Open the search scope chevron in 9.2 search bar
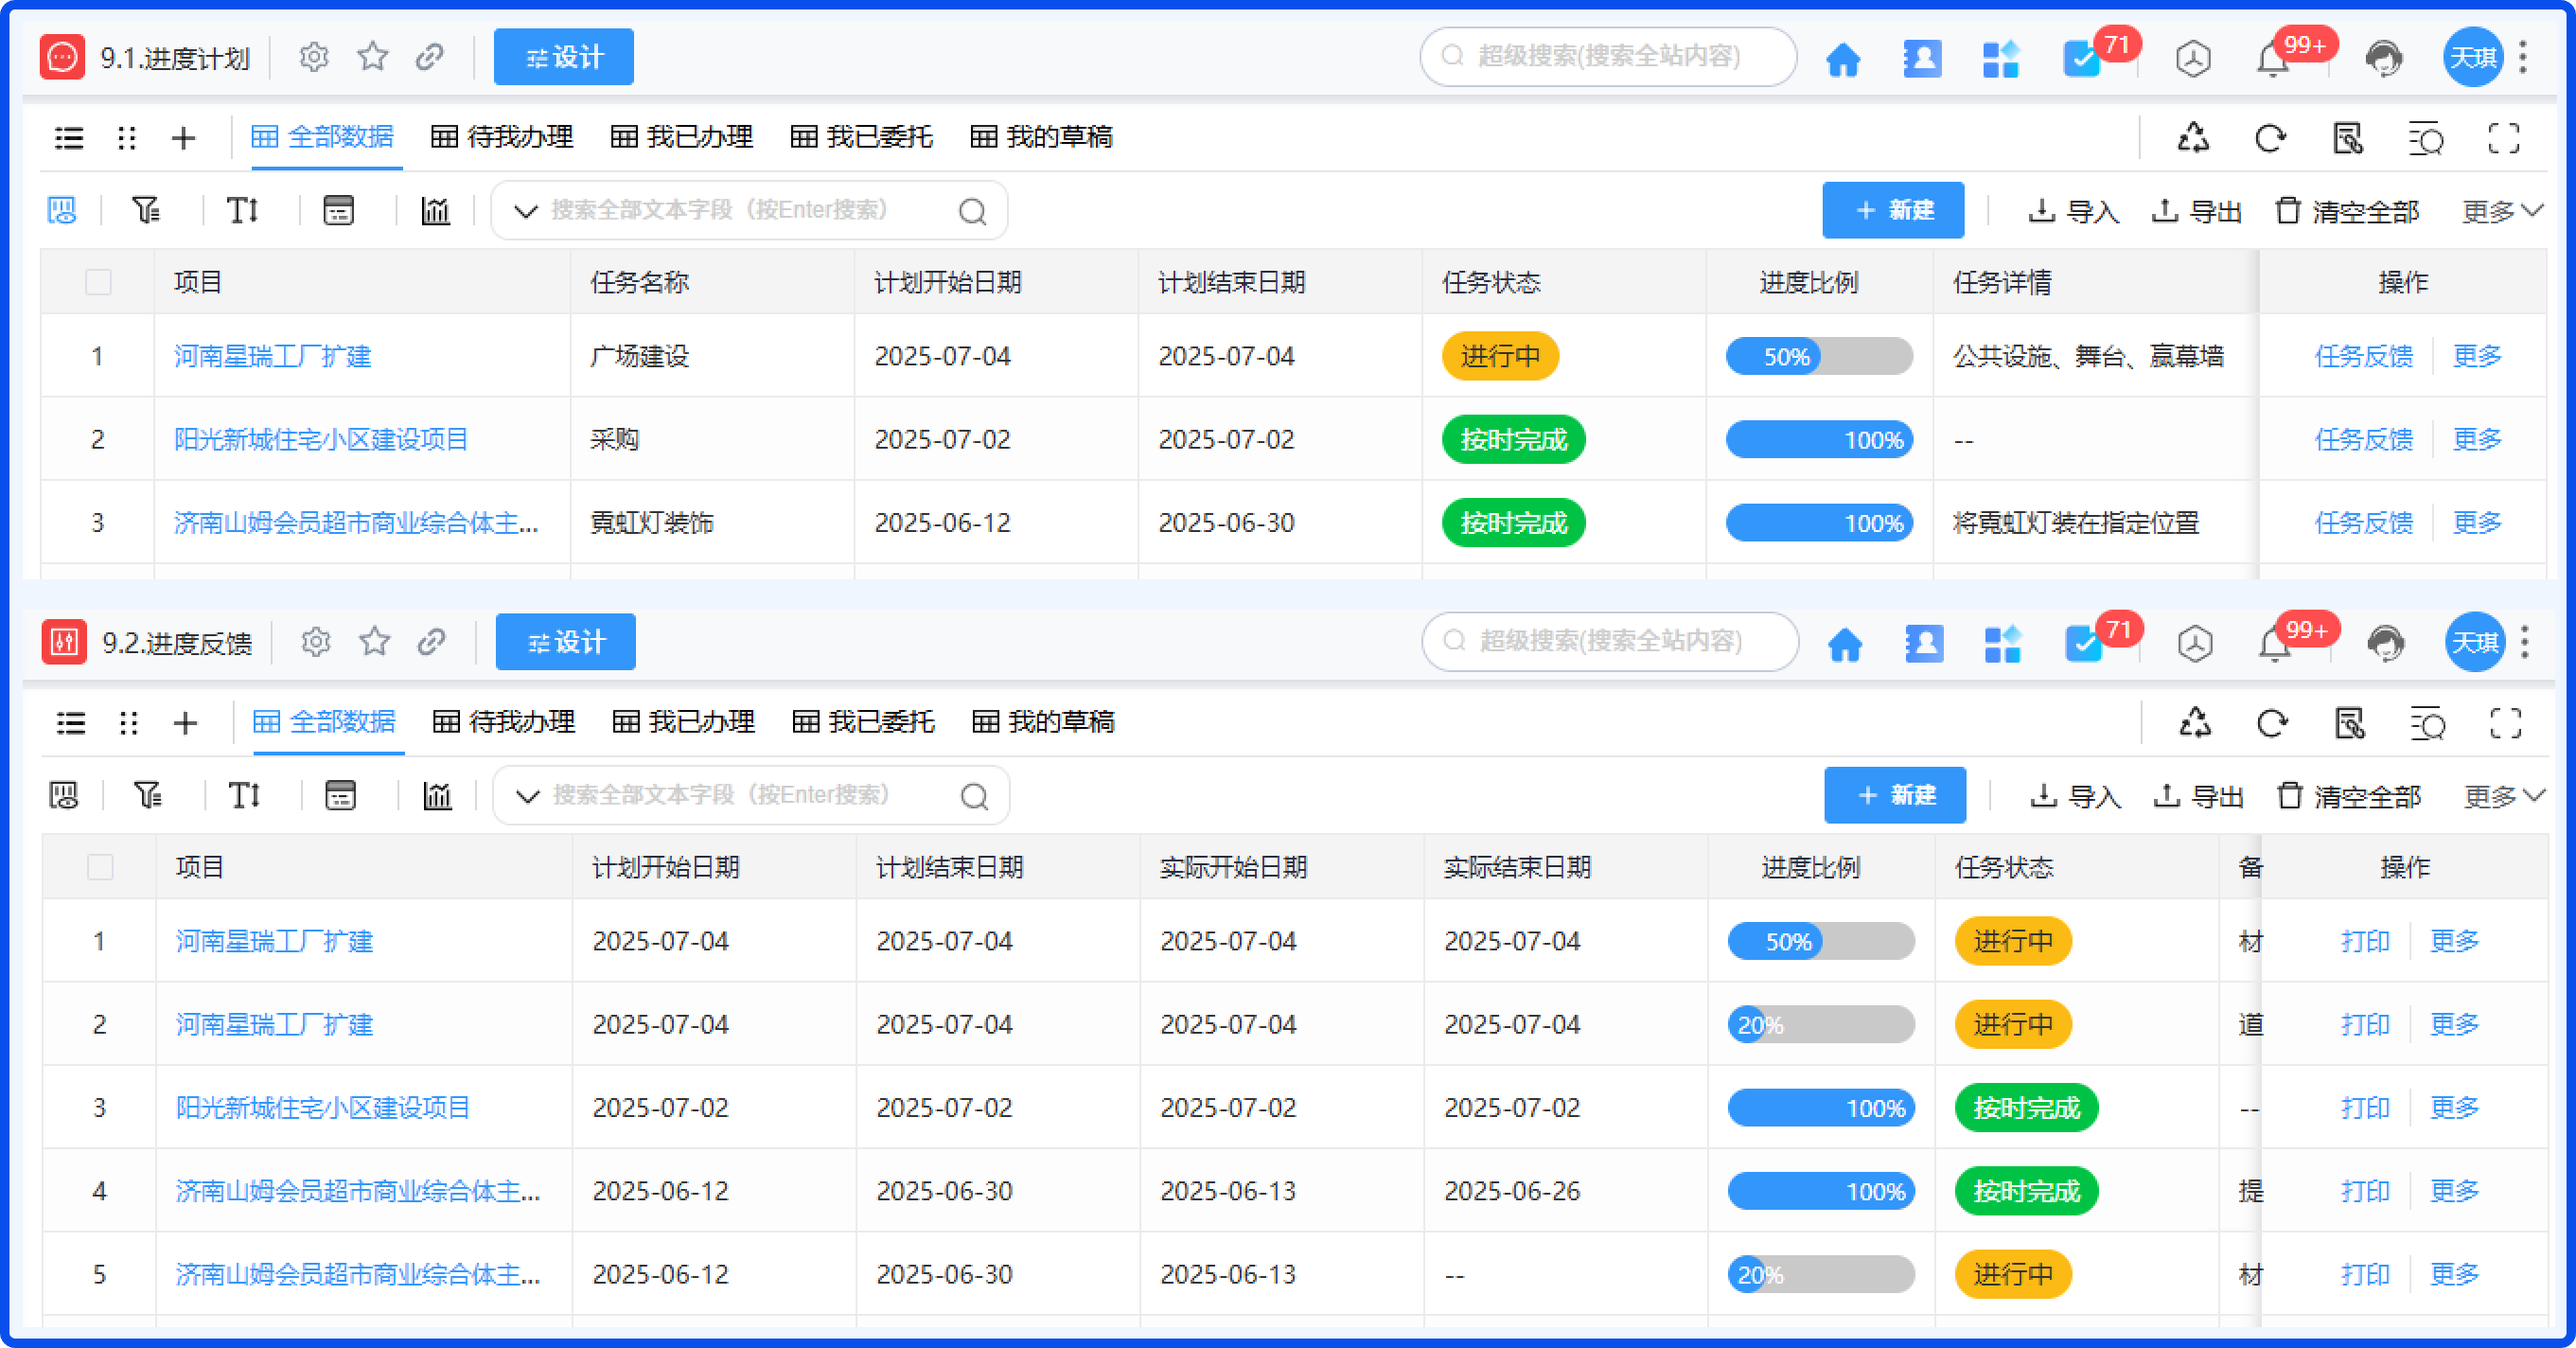 [x=527, y=795]
